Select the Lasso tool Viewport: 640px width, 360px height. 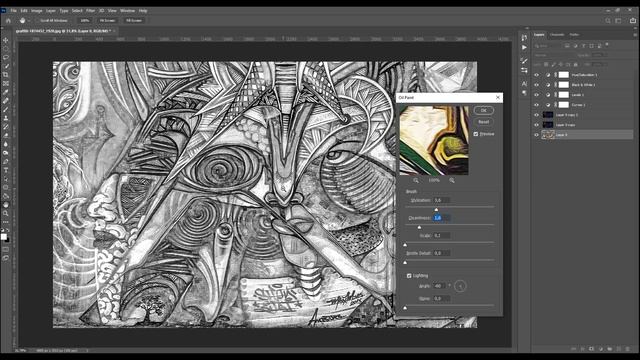click(6, 58)
